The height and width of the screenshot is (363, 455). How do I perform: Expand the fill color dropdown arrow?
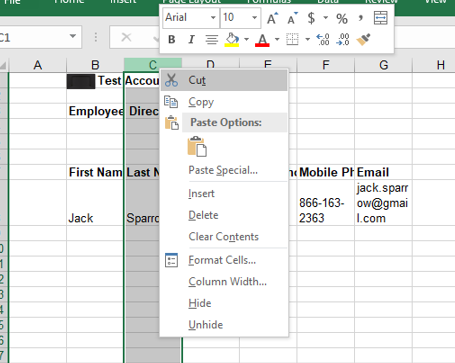pyautogui.click(x=246, y=39)
